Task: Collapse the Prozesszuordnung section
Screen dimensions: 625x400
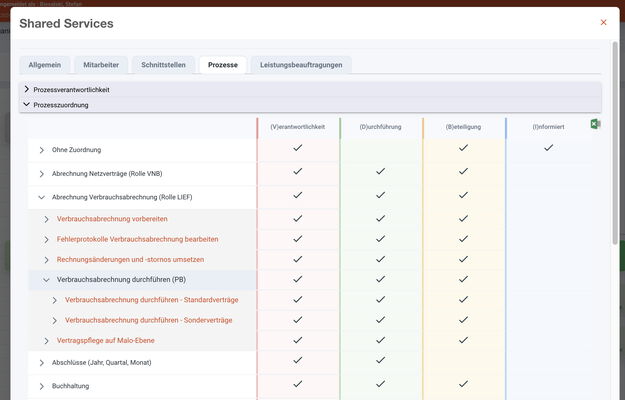Action: 310,105
